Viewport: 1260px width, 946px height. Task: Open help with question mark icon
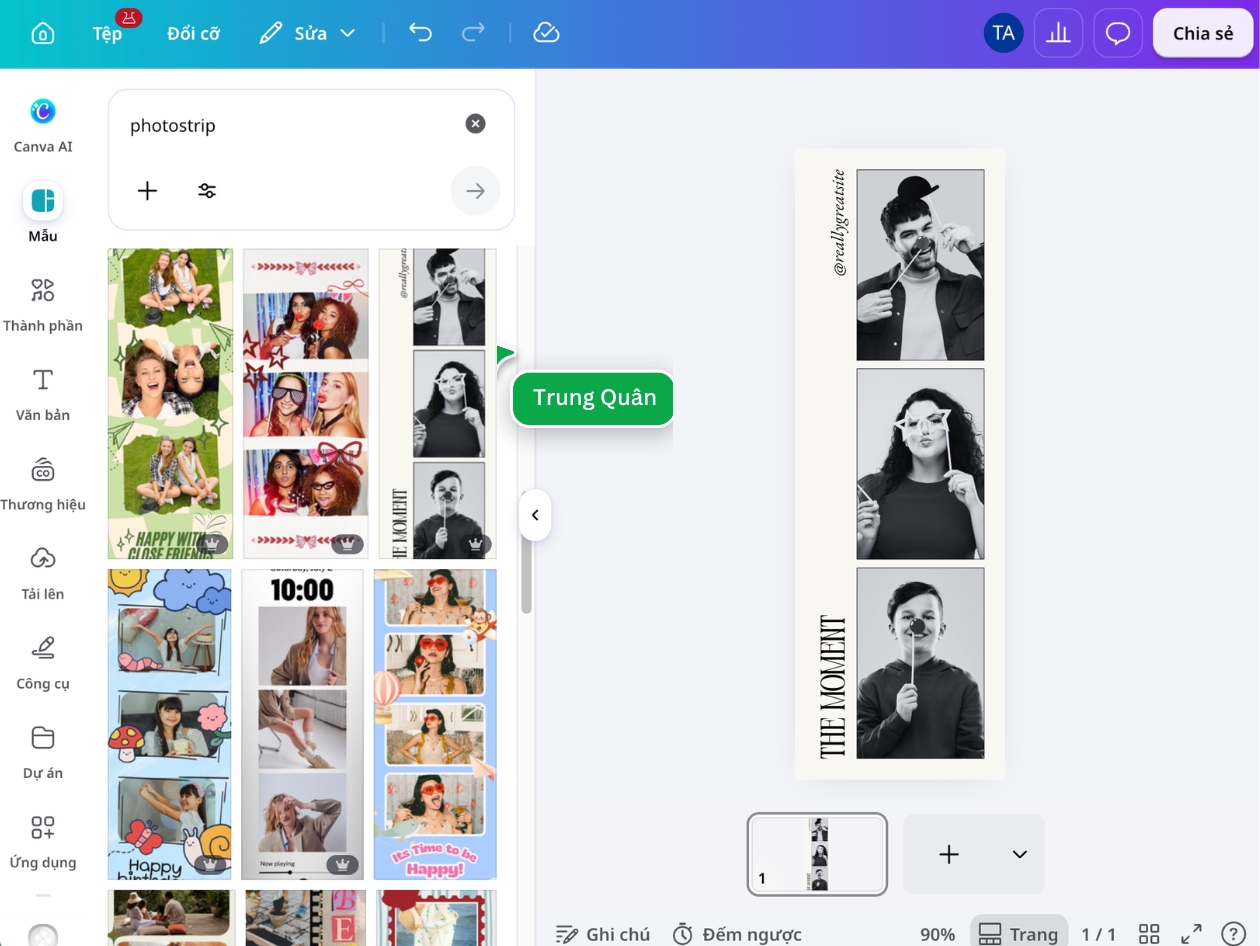1232,934
